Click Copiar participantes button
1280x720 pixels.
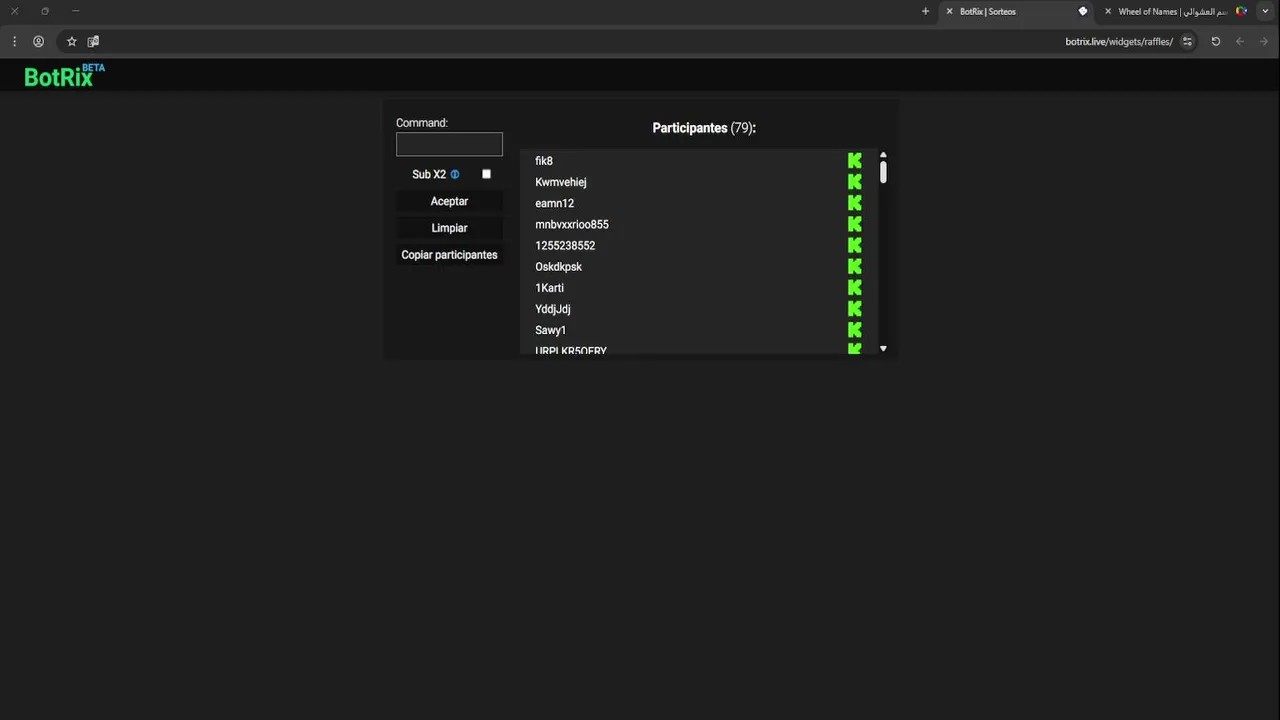(x=449, y=255)
